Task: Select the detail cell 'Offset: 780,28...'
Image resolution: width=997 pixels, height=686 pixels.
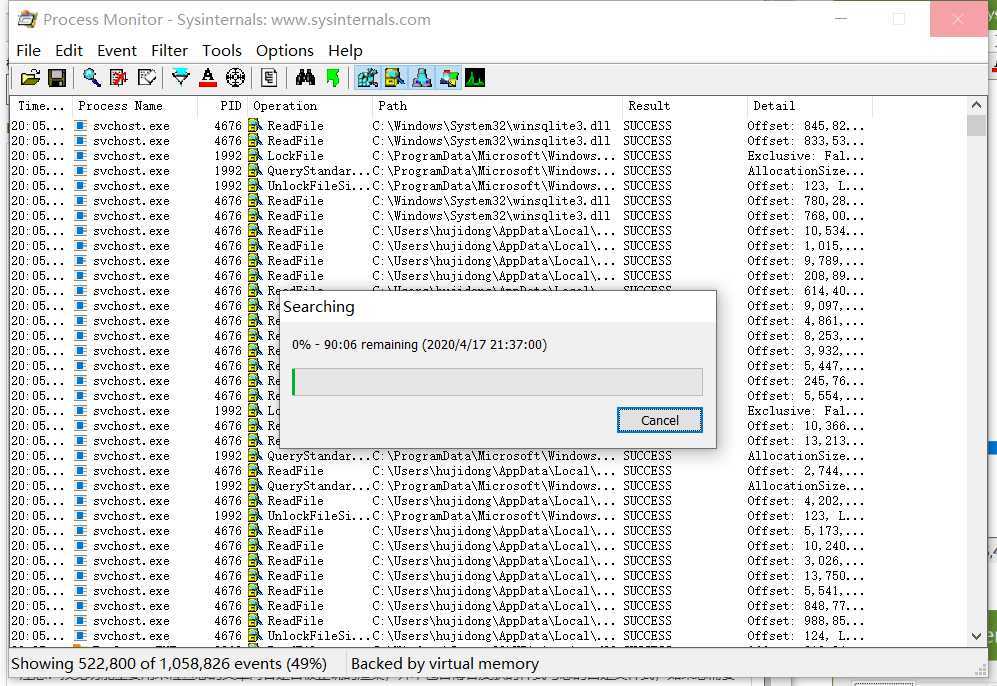Action: [x=806, y=201]
